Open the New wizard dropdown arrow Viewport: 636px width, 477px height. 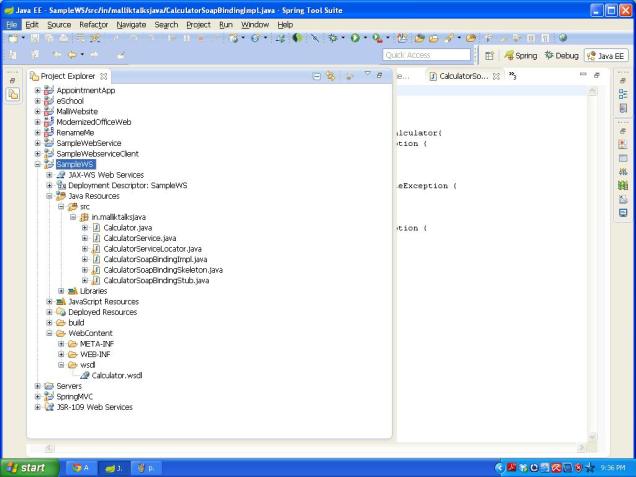pyautogui.click(x=23, y=38)
